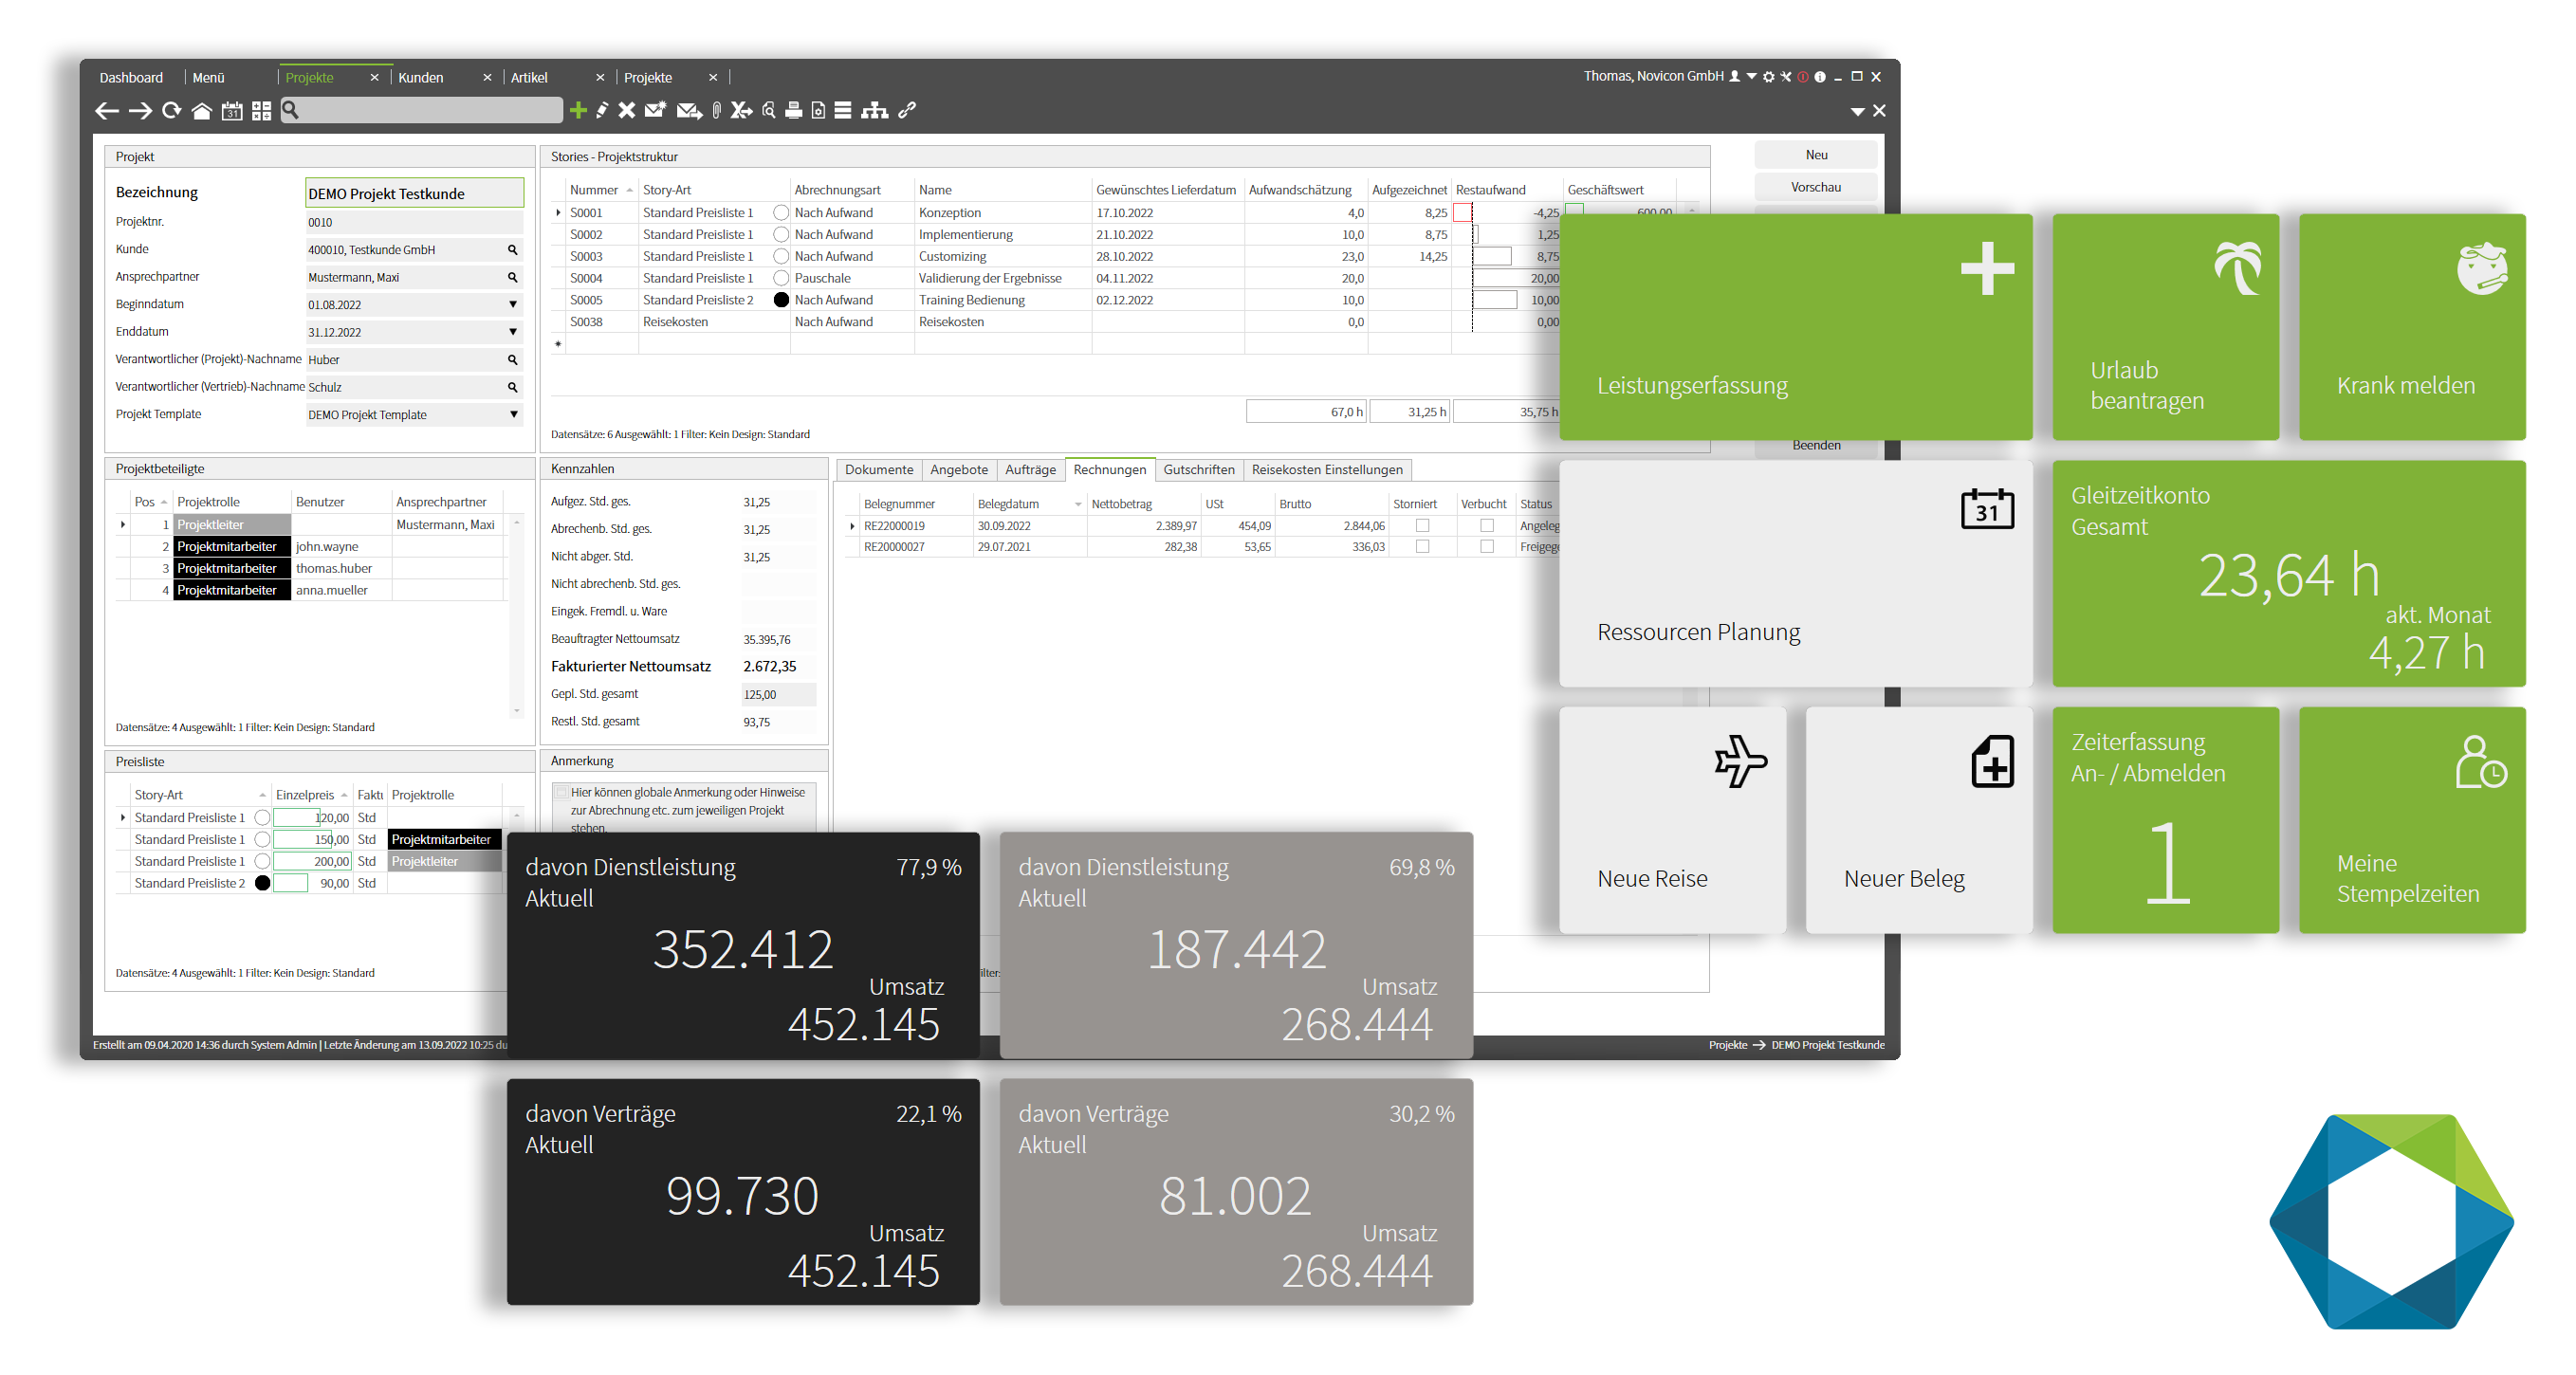
Task: Switch to the Dashboard tab
Action: click(131, 77)
